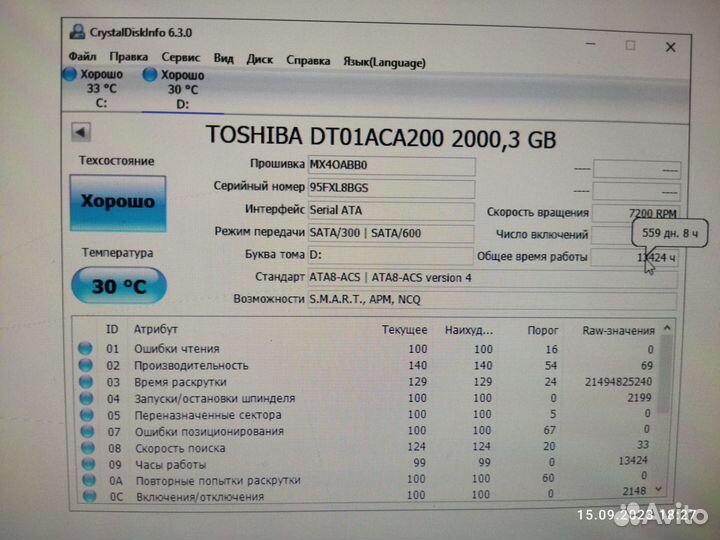Open the Сервис menu
Viewport: 720px width, 540px height.
pyautogui.click(x=180, y=57)
